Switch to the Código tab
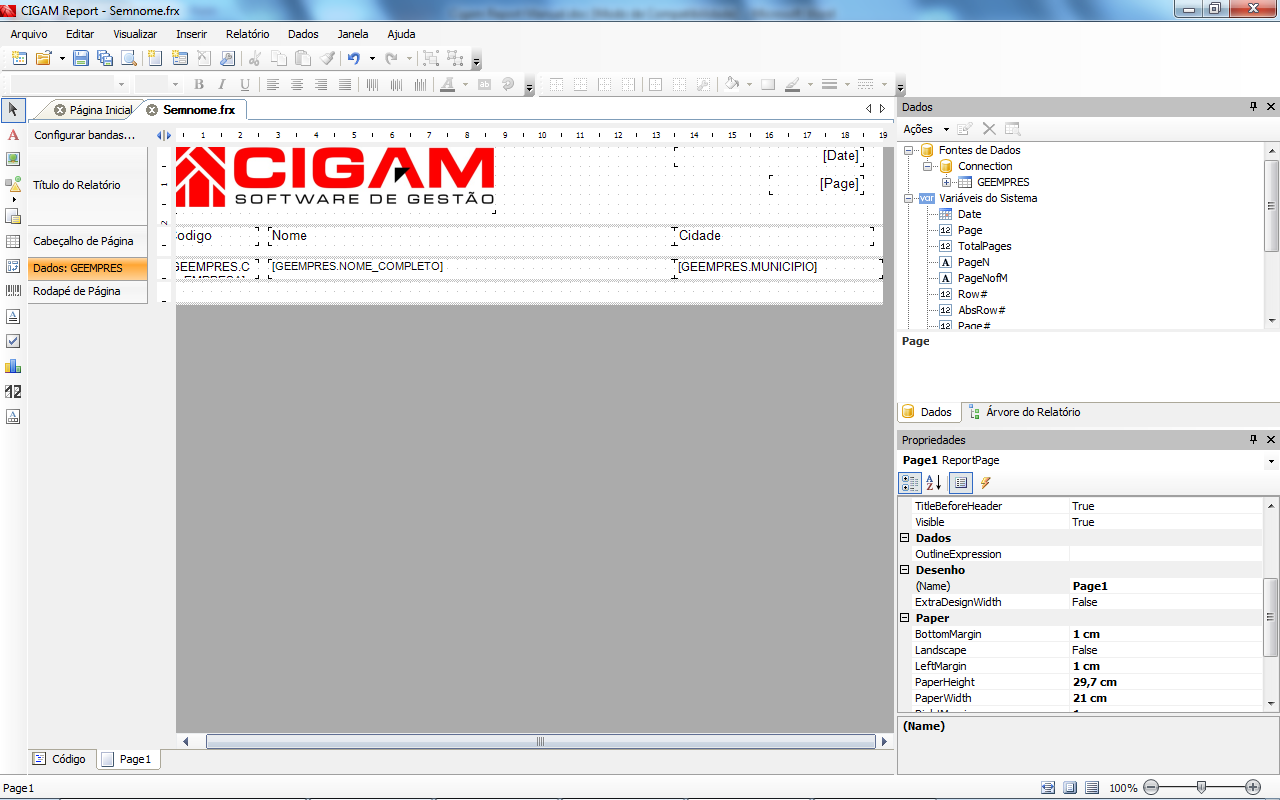The height and width of the screenshot is (800, 1280). (62, 759)
